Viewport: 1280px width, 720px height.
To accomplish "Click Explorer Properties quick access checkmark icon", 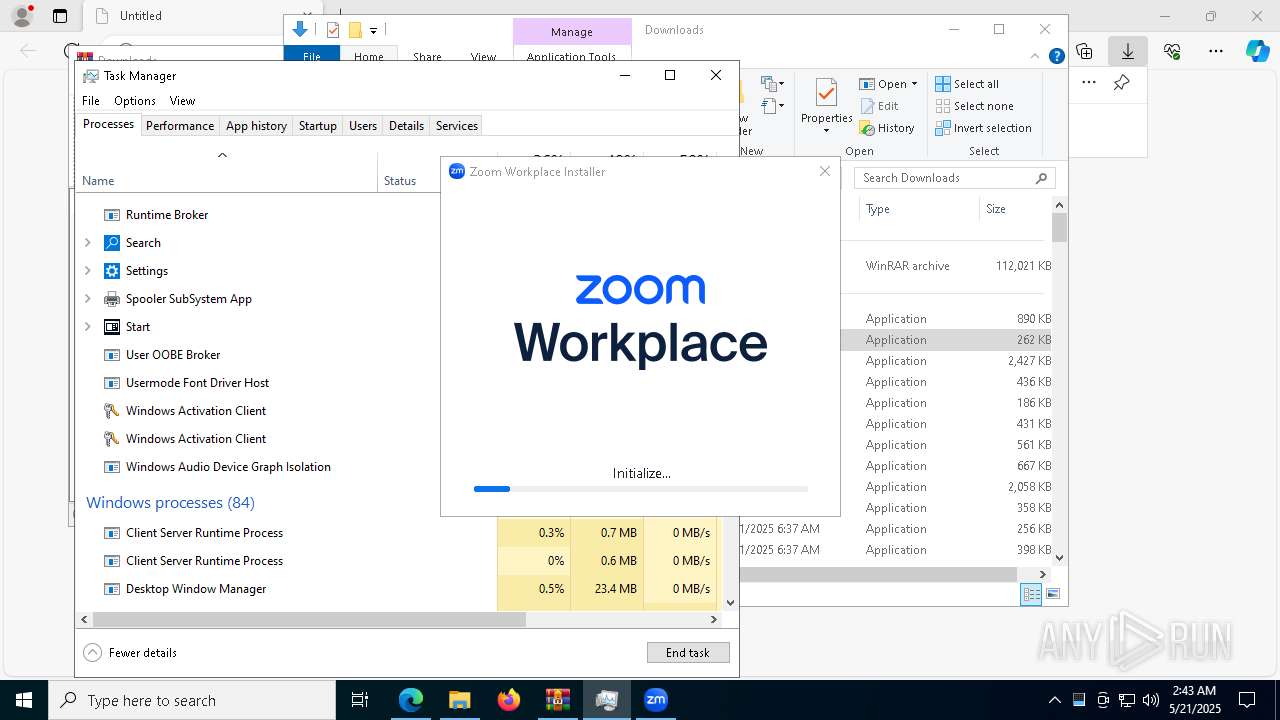I will tap(333, 30).
